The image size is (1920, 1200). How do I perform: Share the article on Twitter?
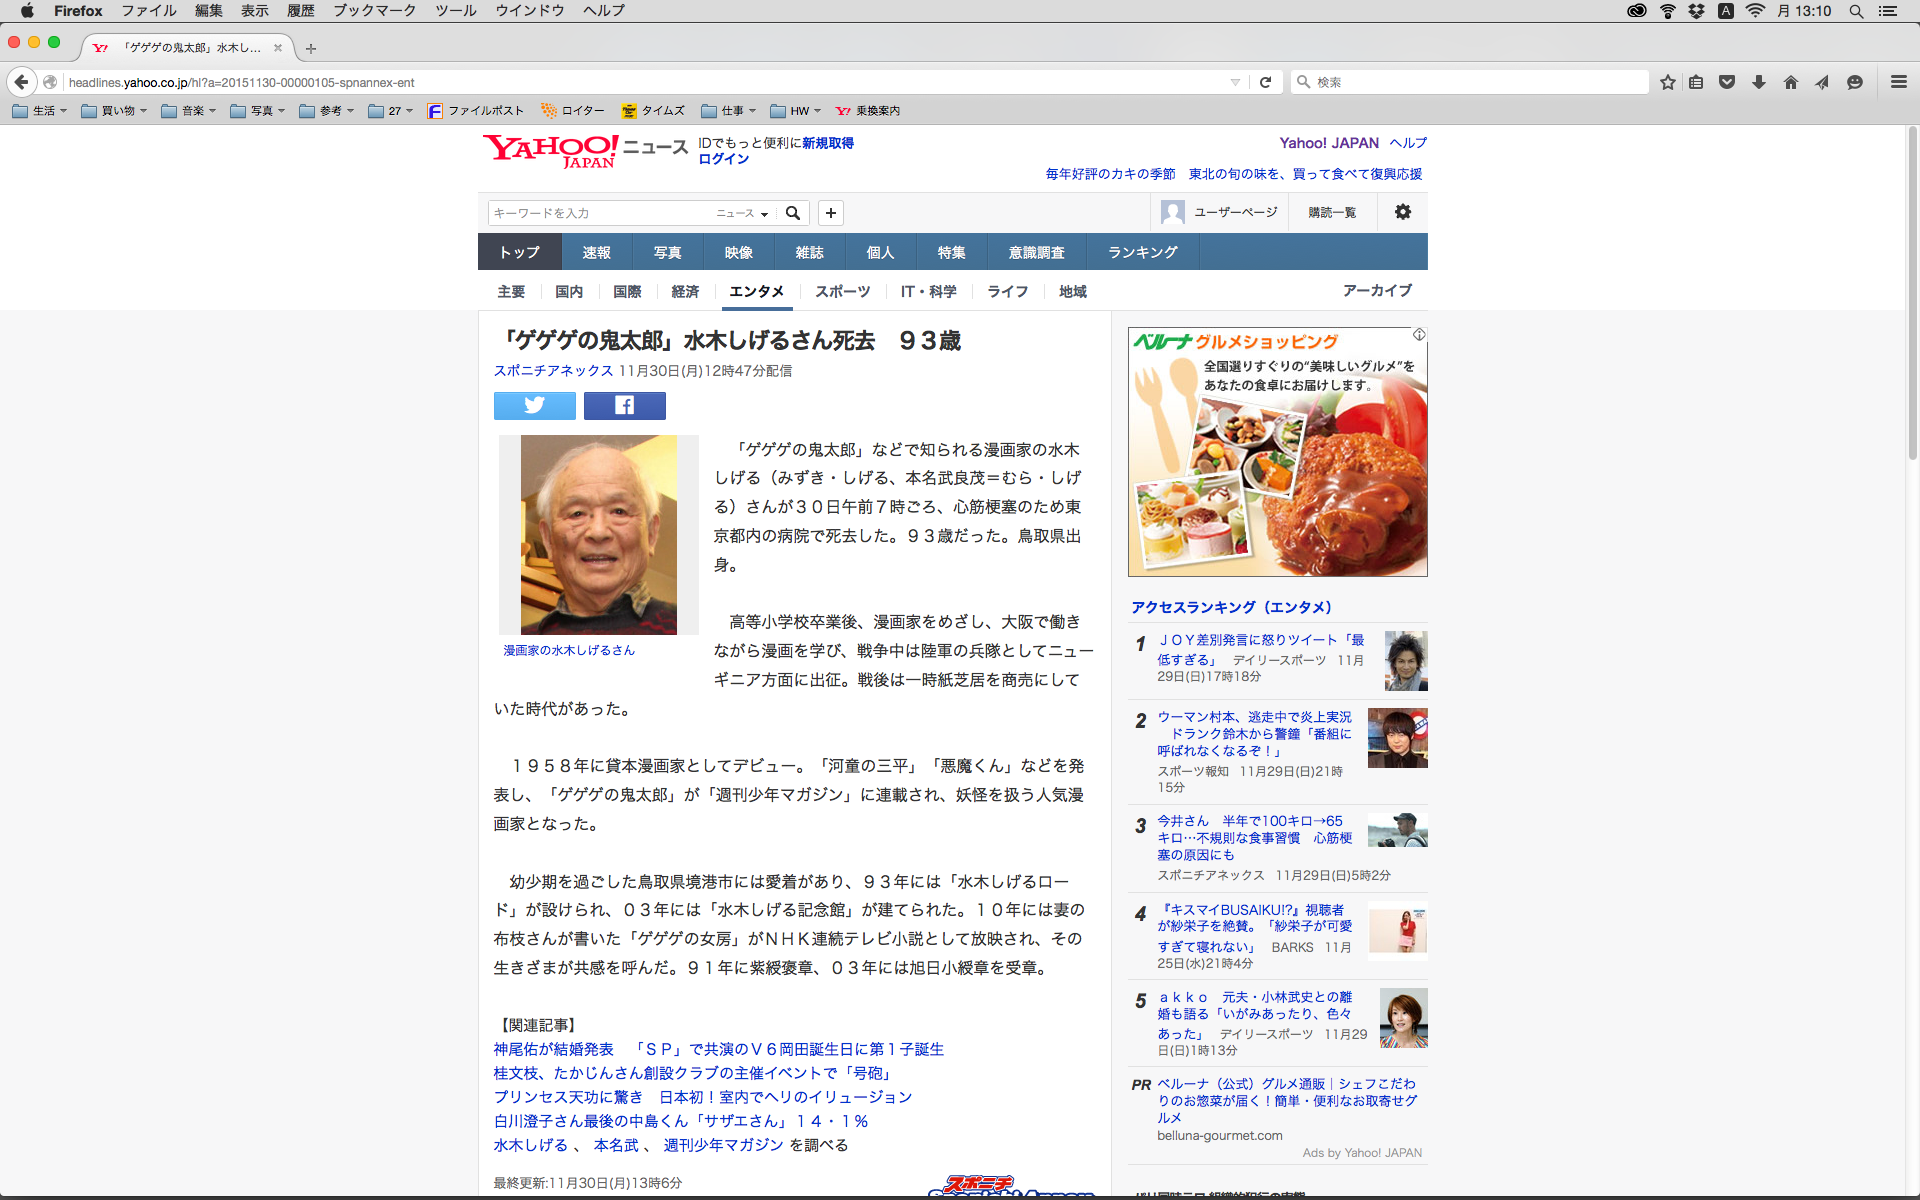click(534, 405)
